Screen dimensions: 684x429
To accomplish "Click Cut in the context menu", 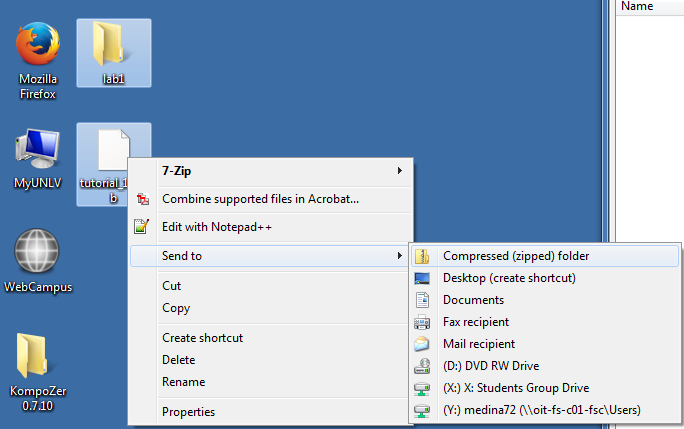I will (x=172, y=286).
